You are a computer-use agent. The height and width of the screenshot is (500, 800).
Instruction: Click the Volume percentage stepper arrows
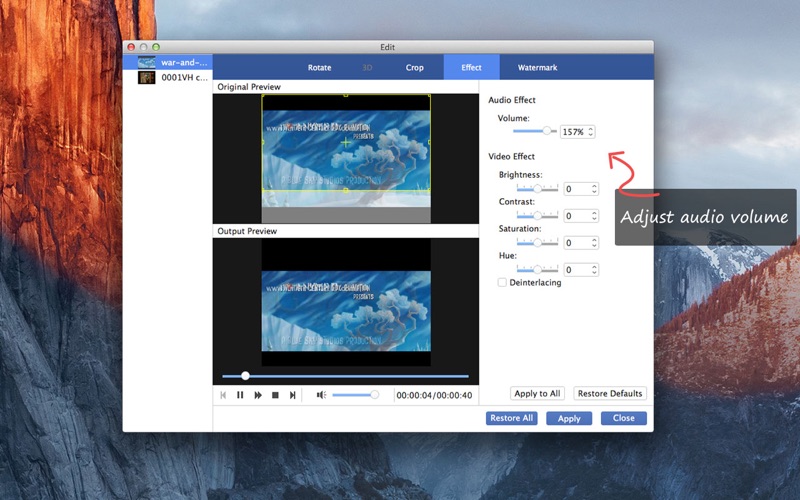coord(591,132)
